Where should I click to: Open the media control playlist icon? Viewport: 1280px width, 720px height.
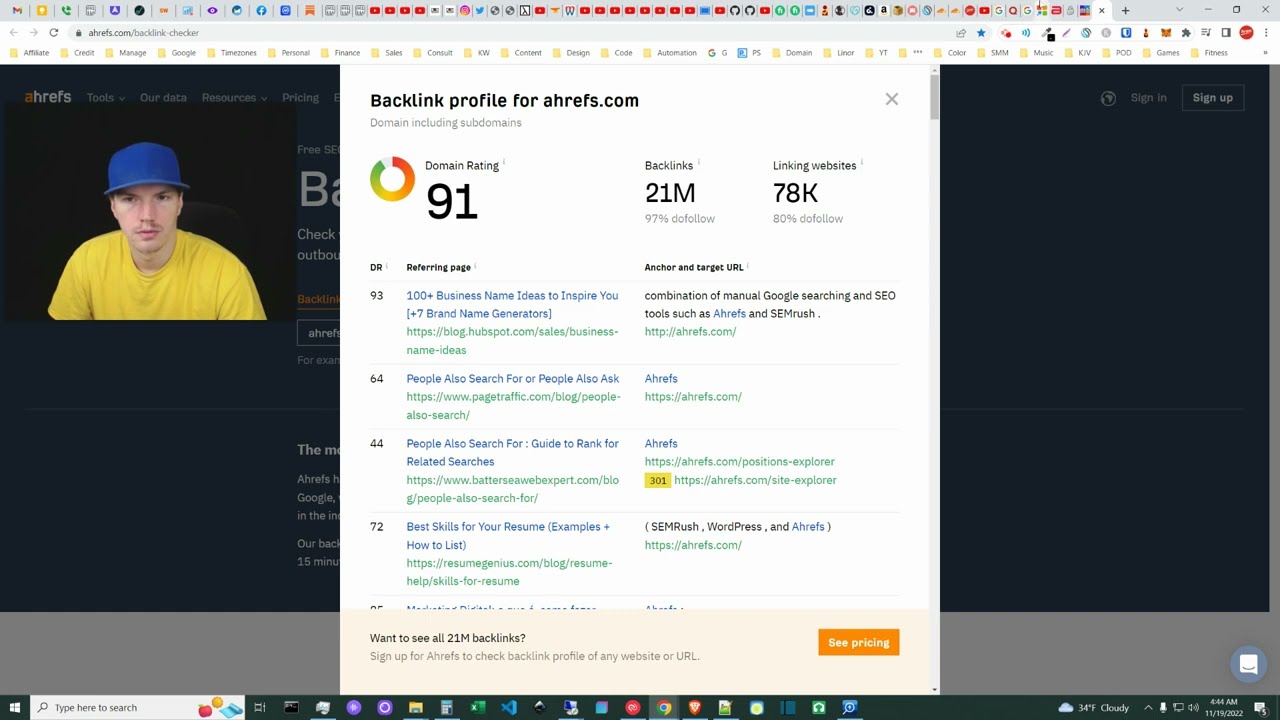click(1206, 33)
